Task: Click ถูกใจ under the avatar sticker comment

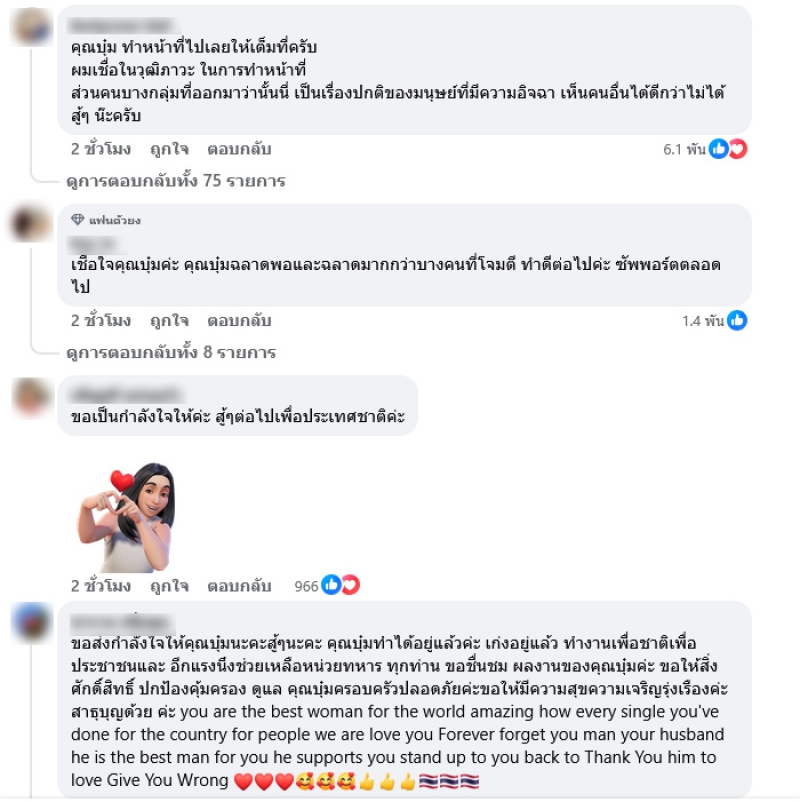Action: pyautogui.click(x=169, y=586)
